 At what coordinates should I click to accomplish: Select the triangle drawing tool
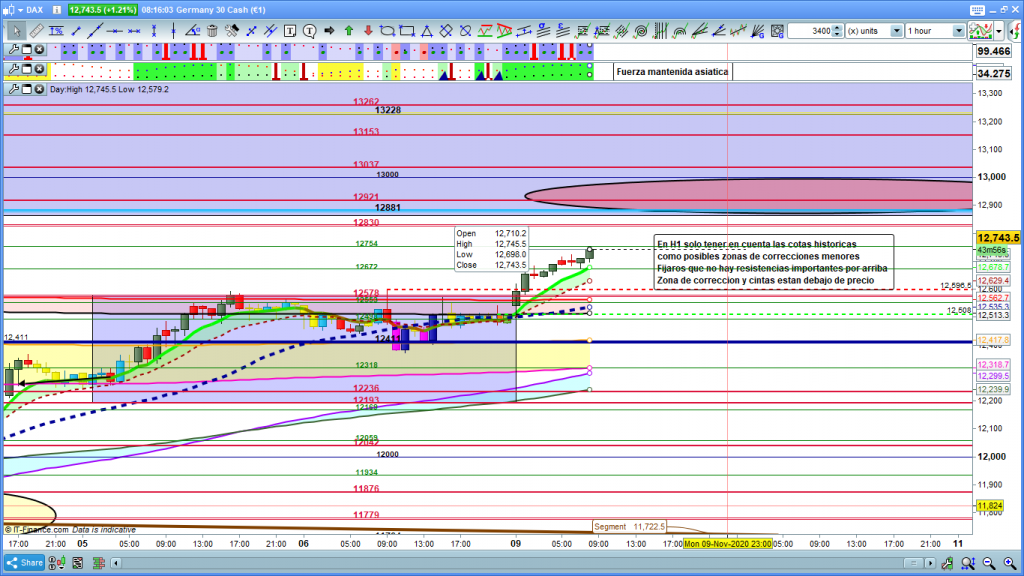tap(426, 31)
